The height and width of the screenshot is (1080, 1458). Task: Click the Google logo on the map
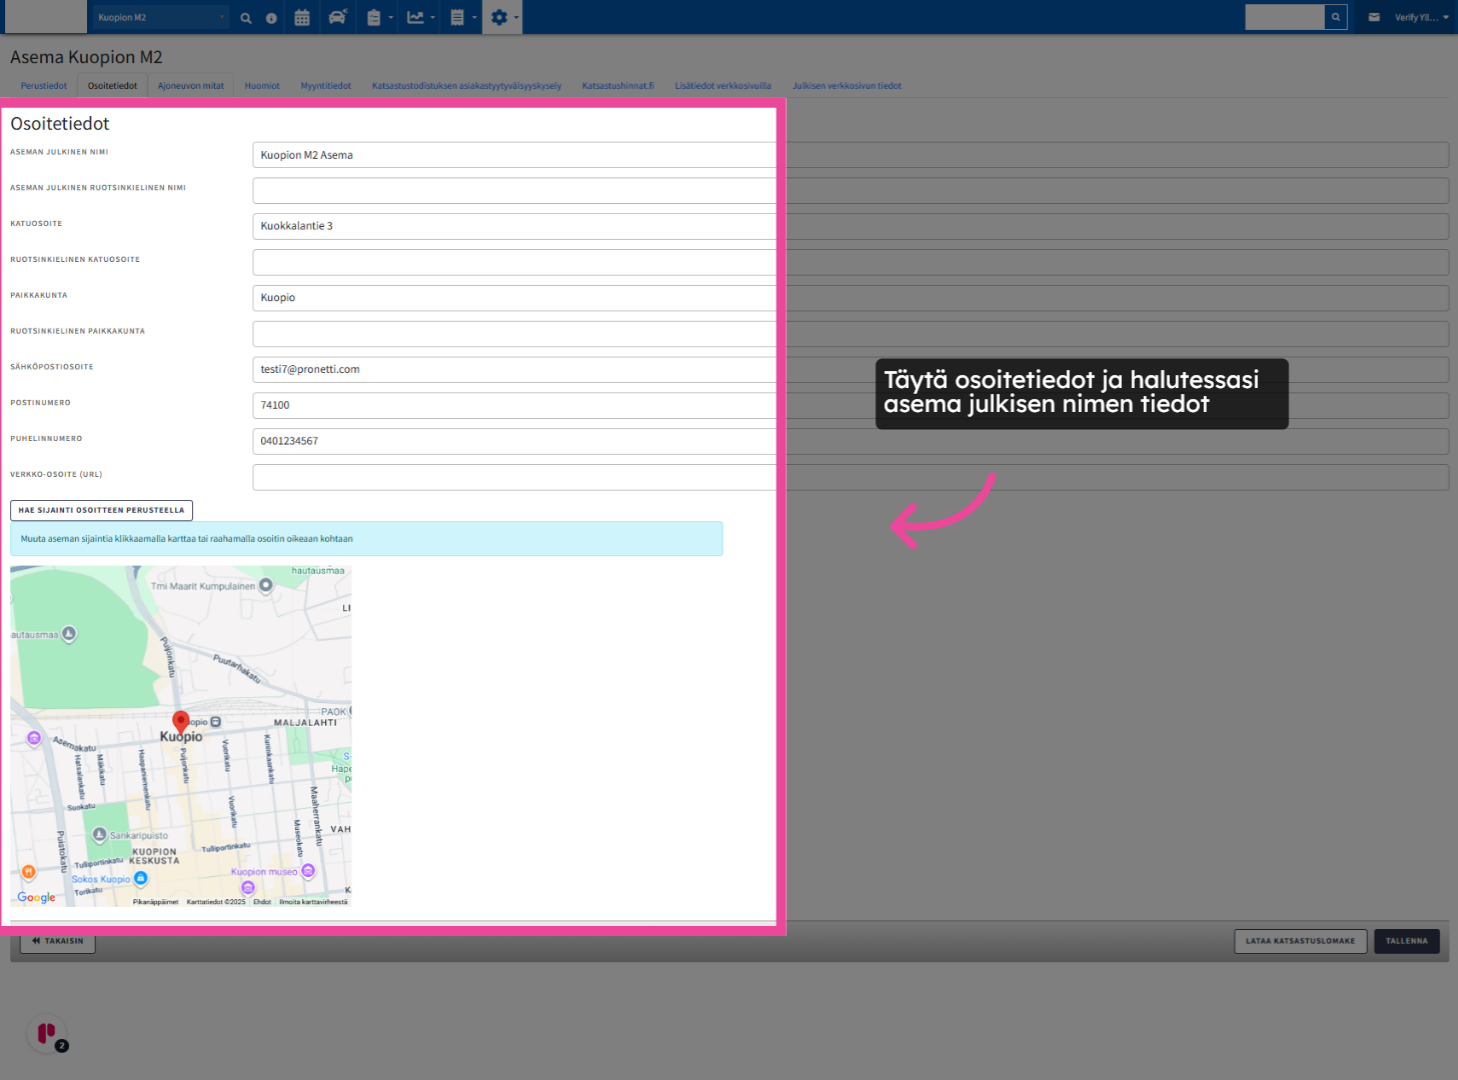(37, 897)
